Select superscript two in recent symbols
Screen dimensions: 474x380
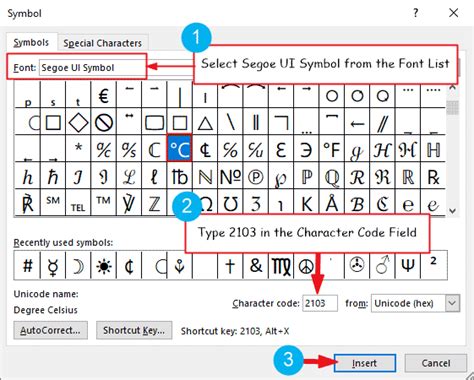pyautogui.click(x=433, y=266)
